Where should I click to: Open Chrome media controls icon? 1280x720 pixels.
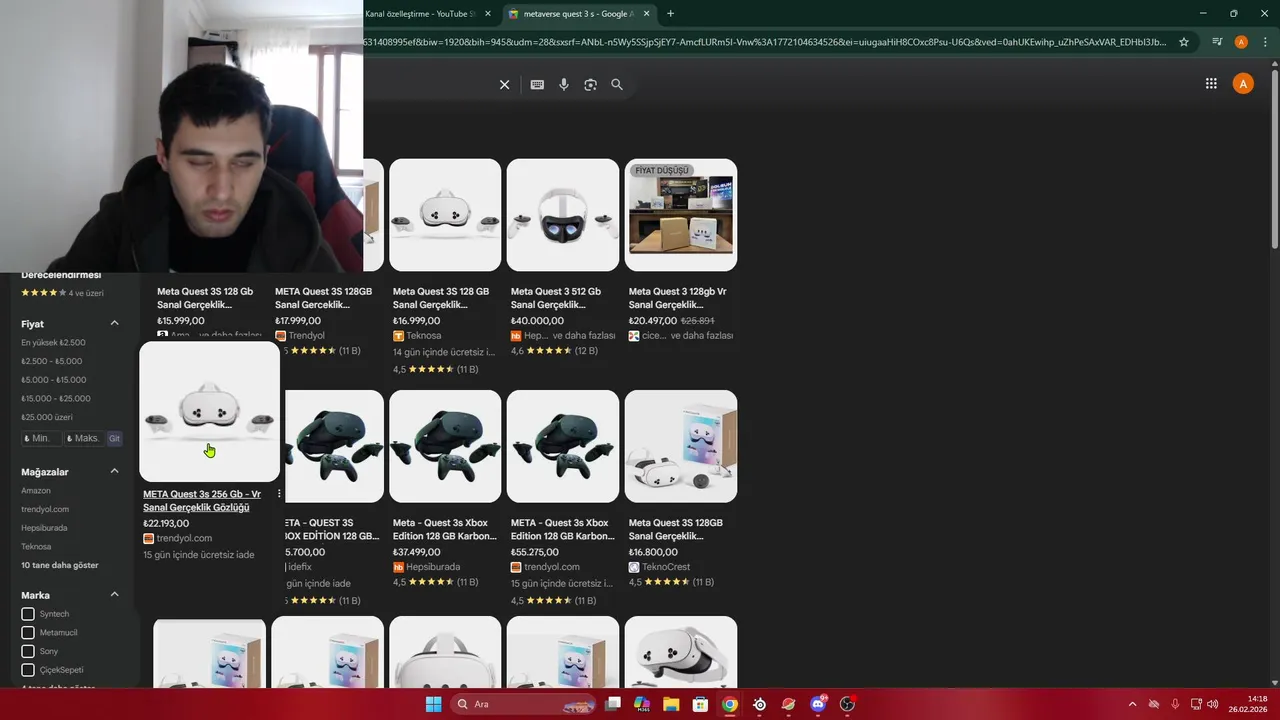[1217, 42]
